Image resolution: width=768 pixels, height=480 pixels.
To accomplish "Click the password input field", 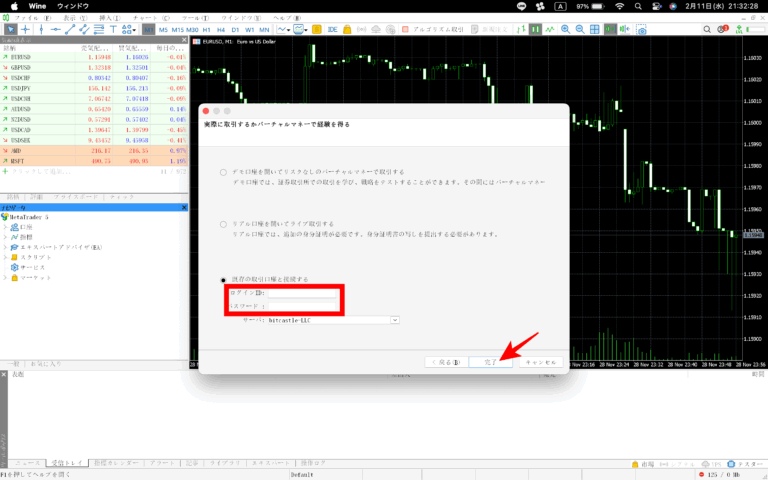I will [x=302, y=306].
